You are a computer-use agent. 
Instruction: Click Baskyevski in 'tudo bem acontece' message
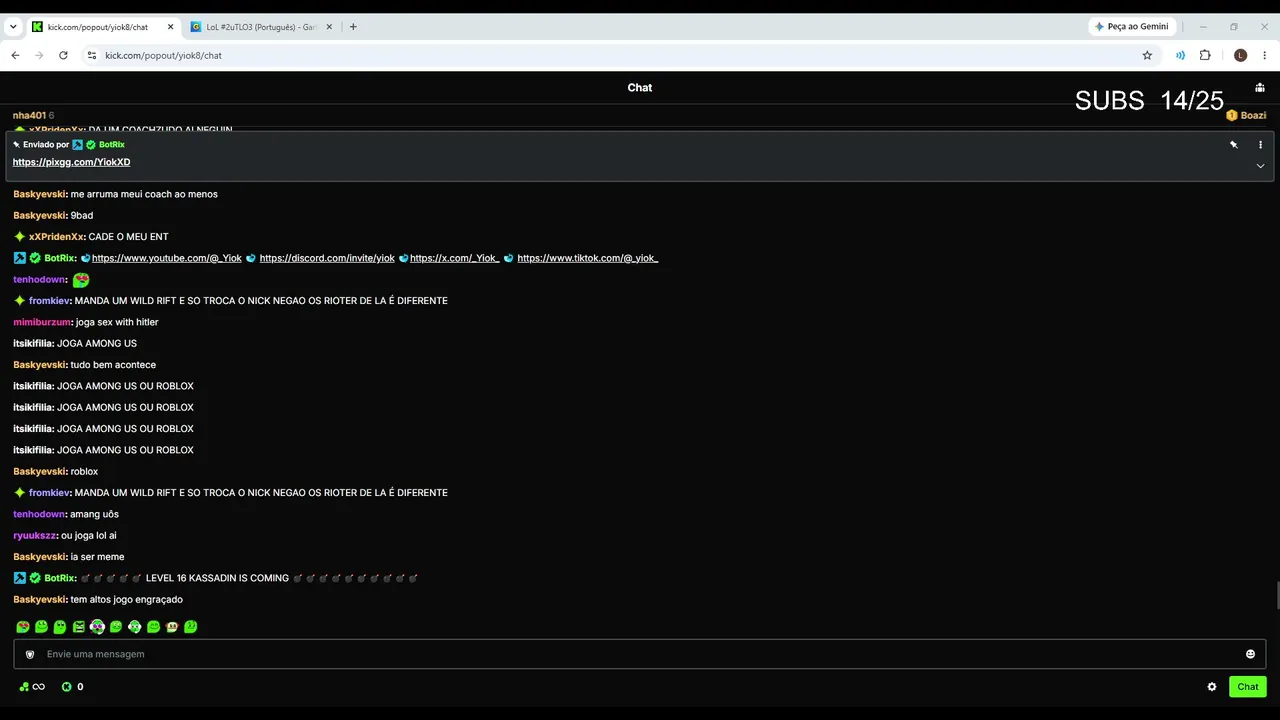pos(39,365)
